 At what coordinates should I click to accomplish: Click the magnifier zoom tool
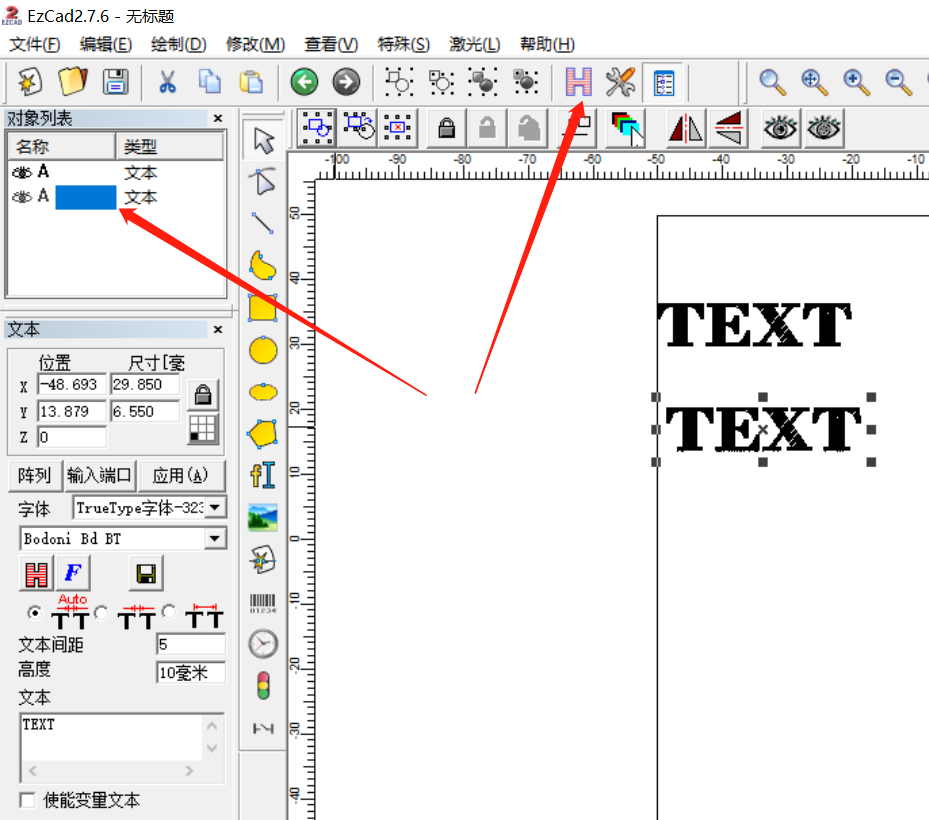pyautogui.click(x=772, y=82)
